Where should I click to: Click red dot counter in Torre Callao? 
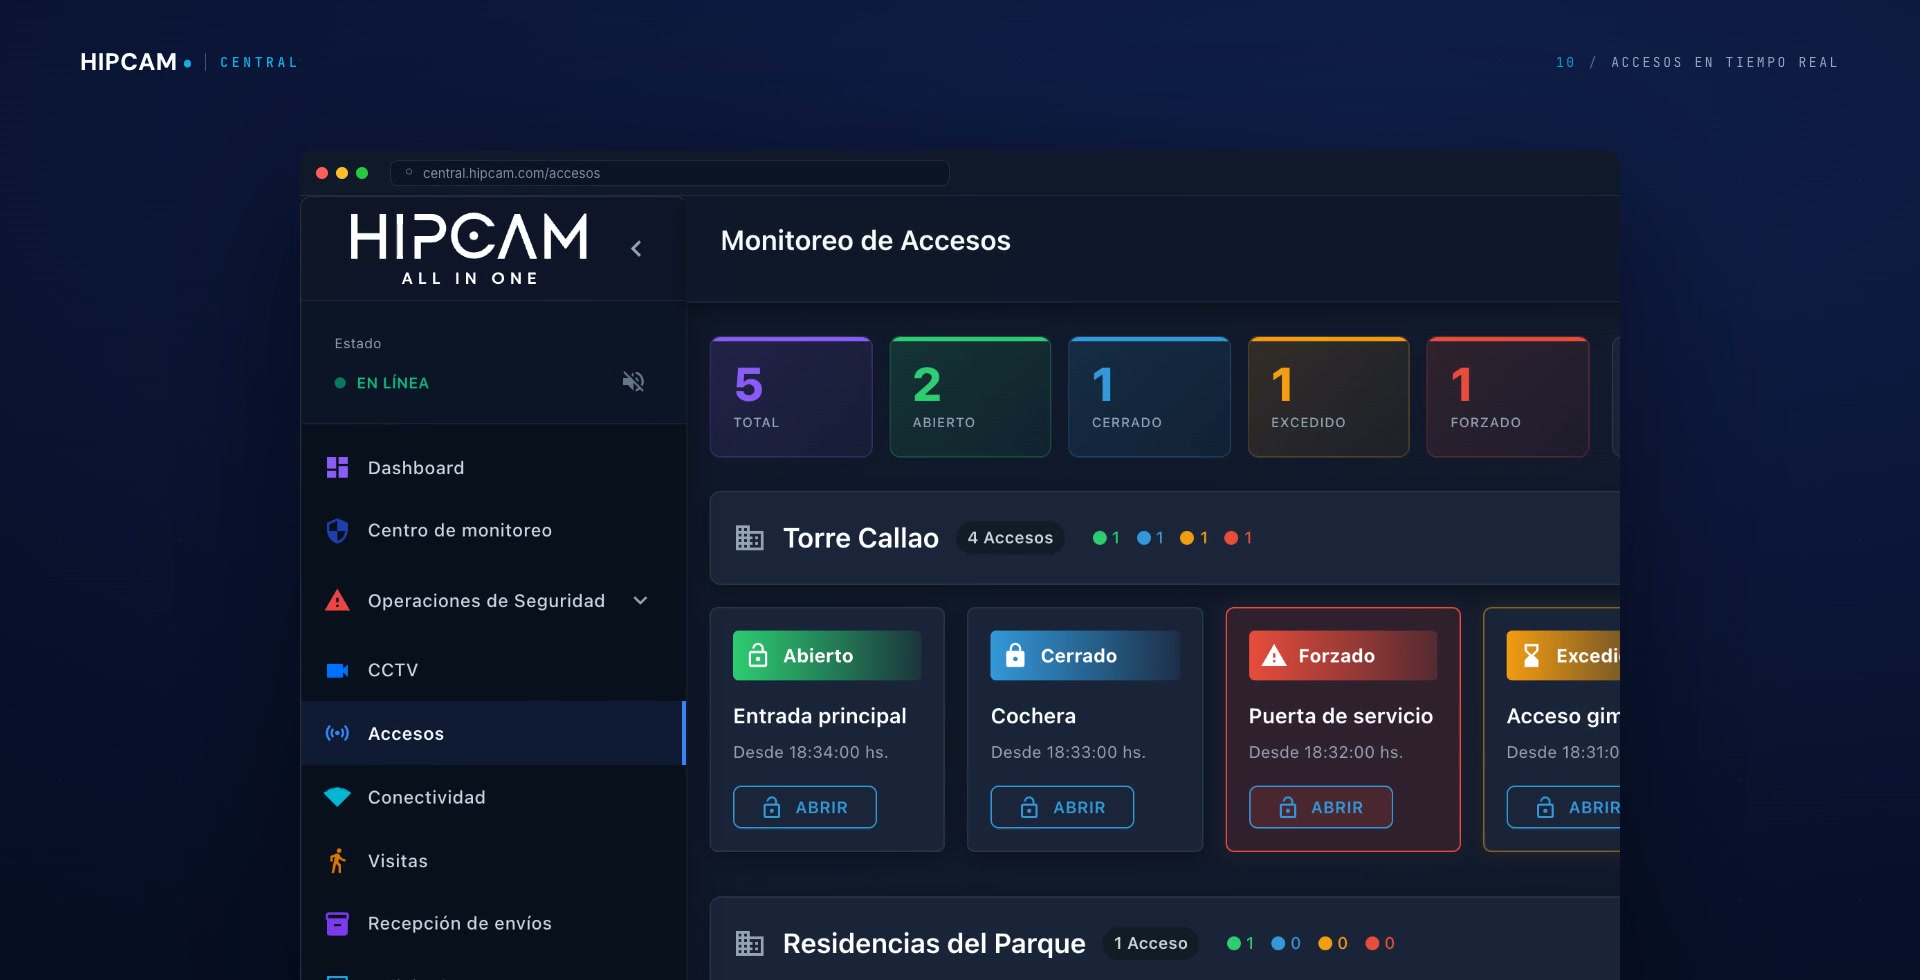click(1238, 538)
